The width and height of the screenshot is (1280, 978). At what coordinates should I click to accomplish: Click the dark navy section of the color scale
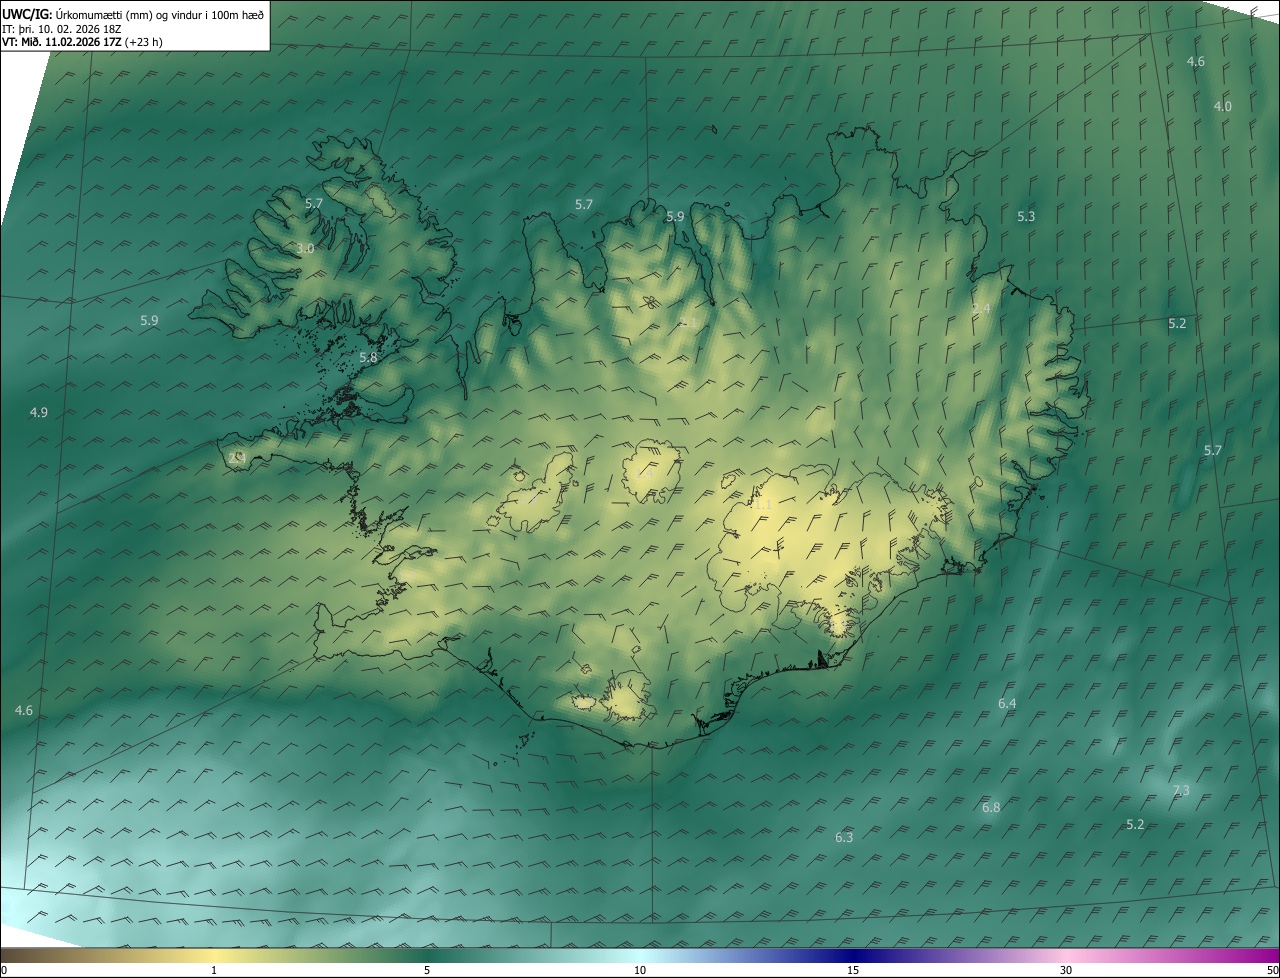(853, 956)
